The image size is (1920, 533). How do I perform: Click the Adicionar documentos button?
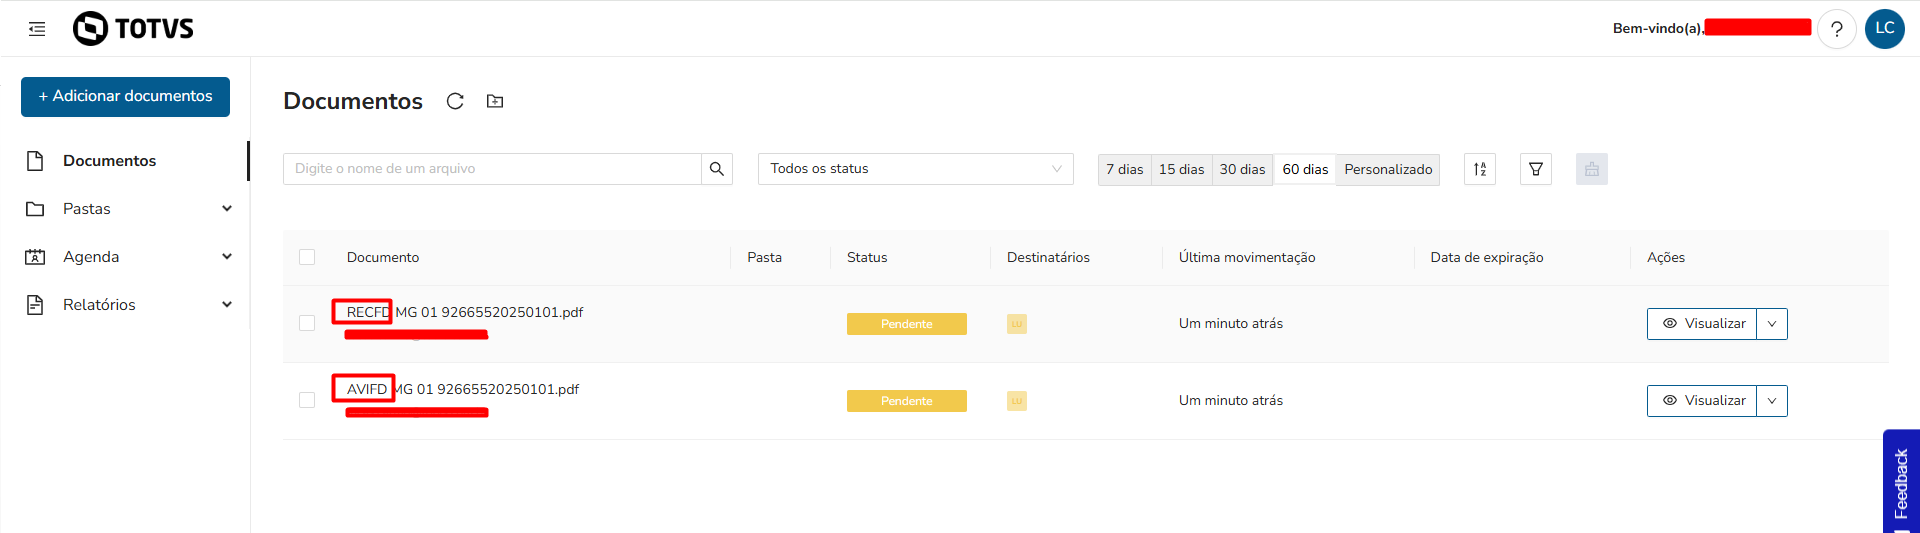point(125,96)
